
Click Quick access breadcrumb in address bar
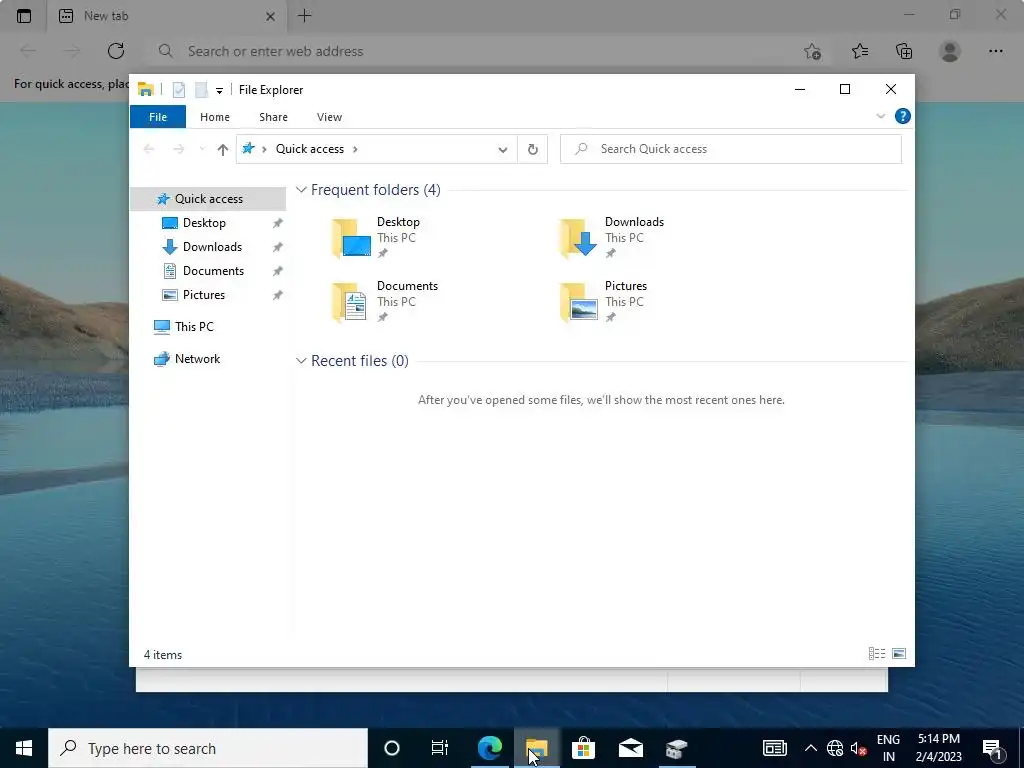click(310, 149)
